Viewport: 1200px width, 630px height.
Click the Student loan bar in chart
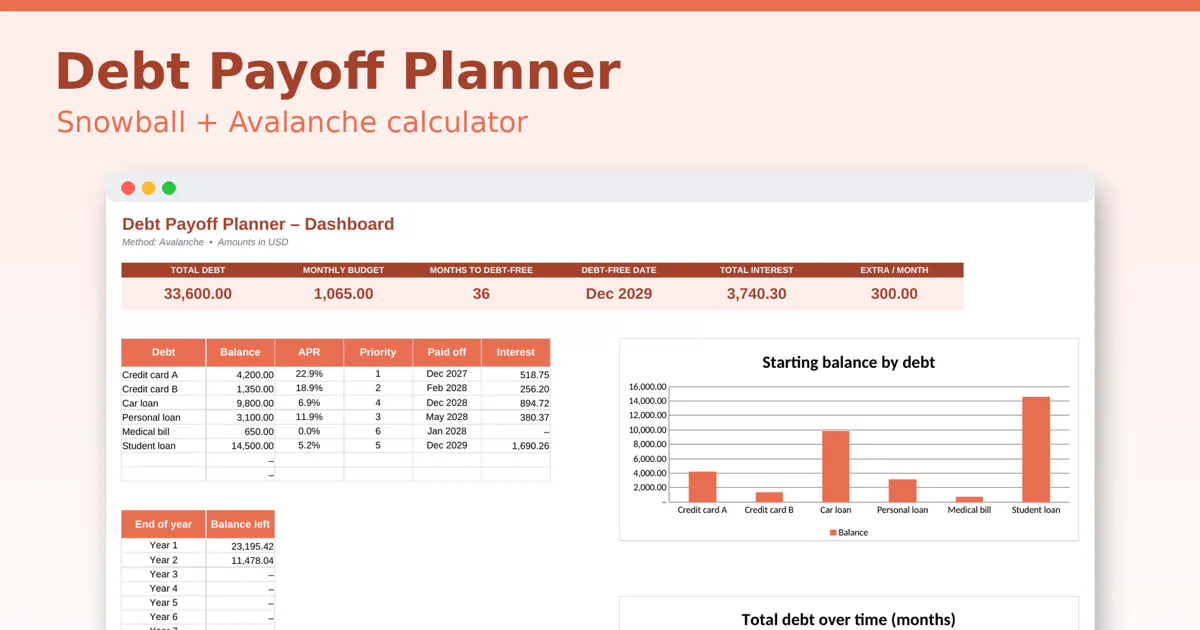coord(1036,449)
